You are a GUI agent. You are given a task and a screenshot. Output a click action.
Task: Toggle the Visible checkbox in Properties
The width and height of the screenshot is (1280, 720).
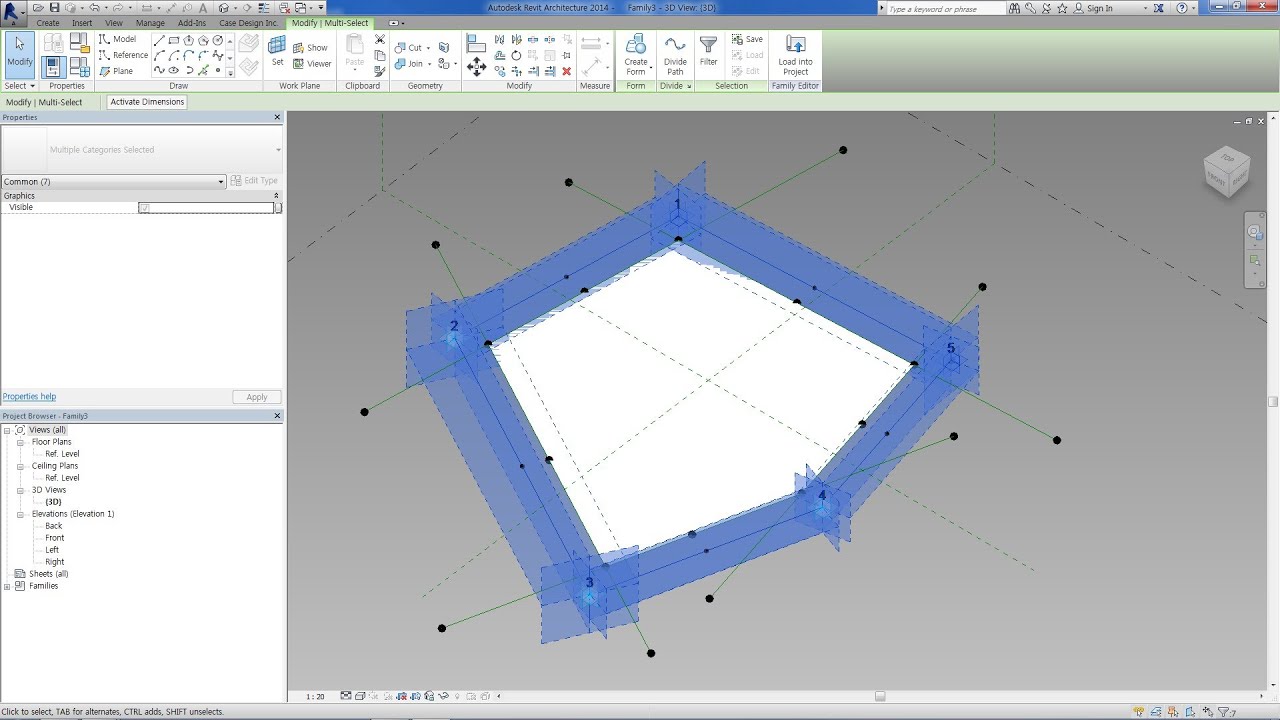144,208
